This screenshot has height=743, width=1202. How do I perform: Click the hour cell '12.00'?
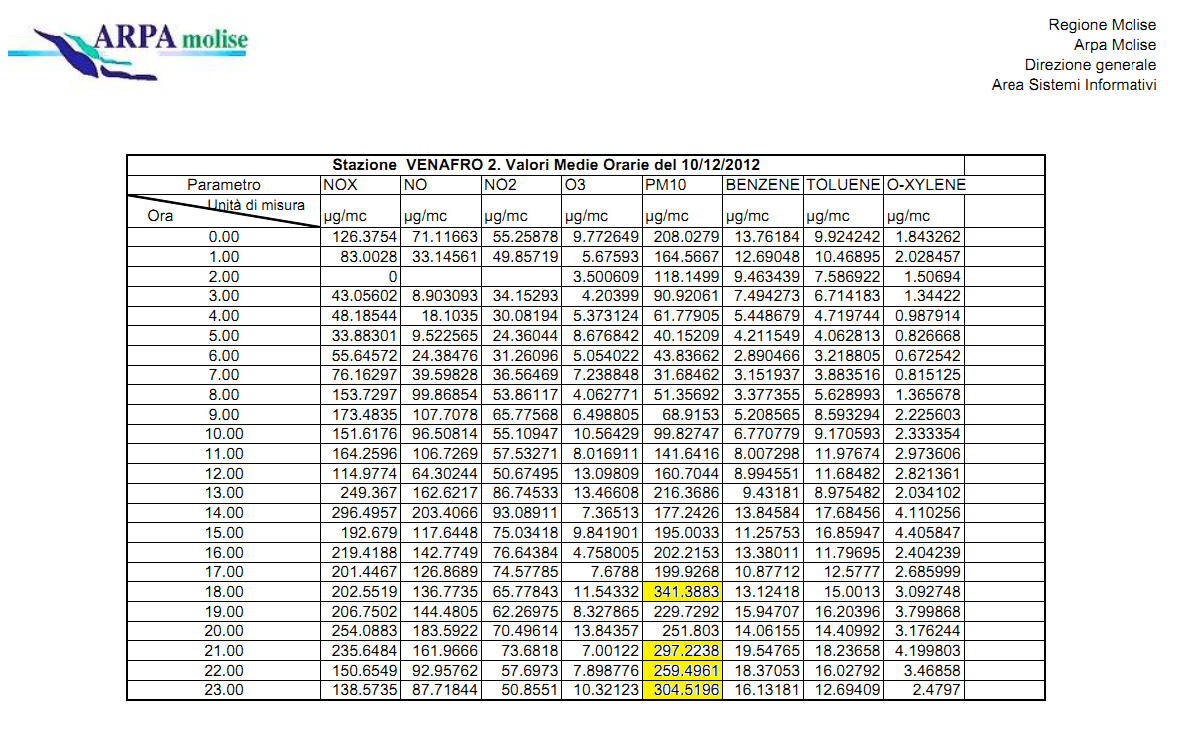(x=224, y=473)
